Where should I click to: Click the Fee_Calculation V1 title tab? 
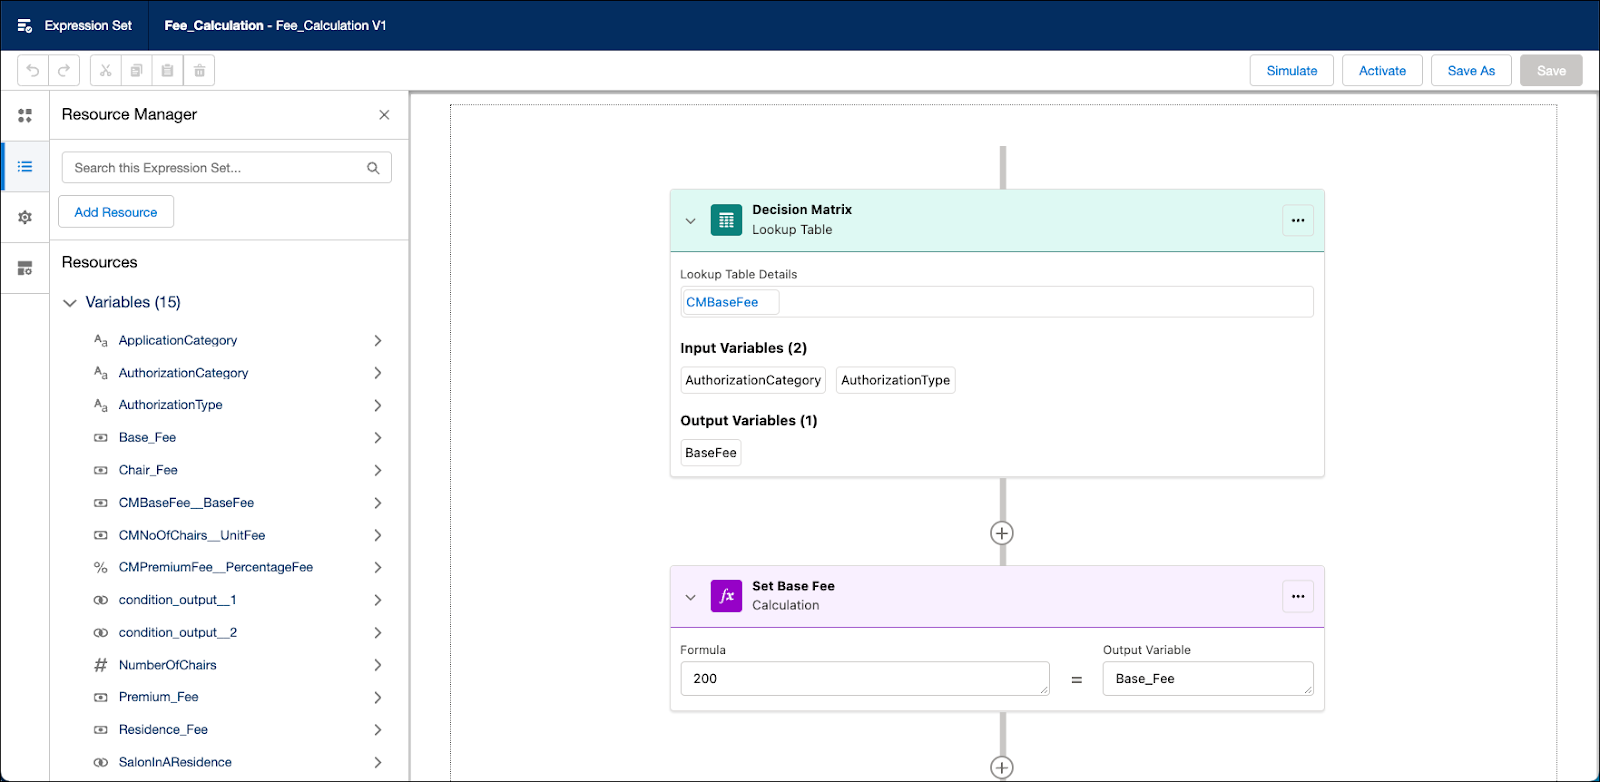pyautogui.click(x=275, y=26)
